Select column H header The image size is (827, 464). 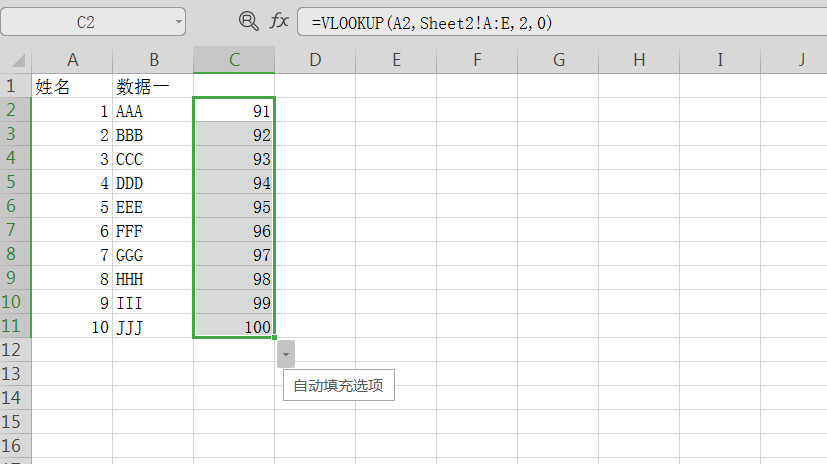click(639, 60)
